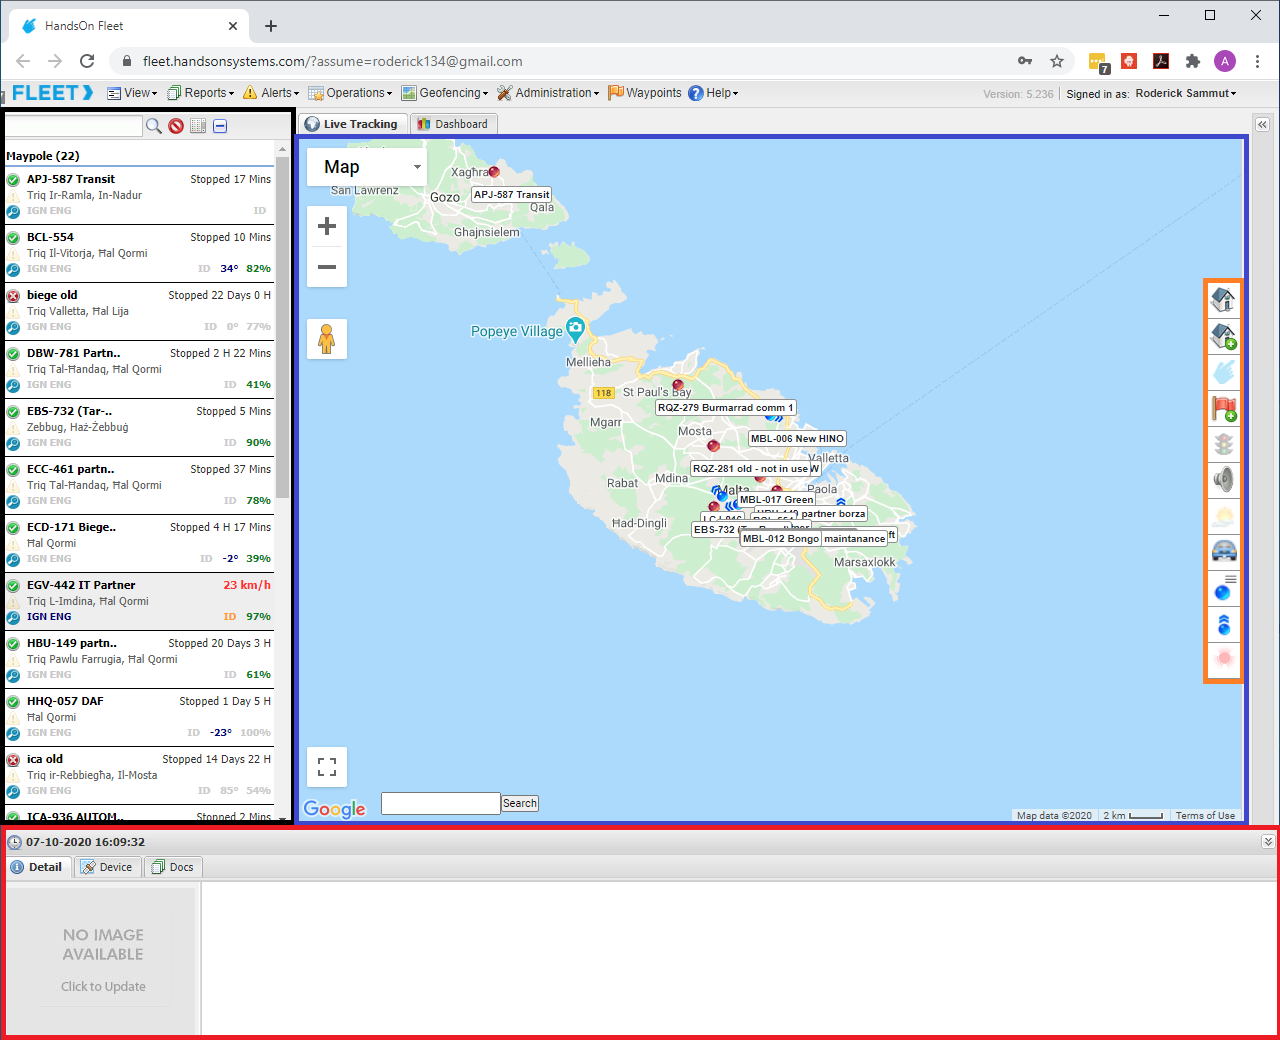
Task: Click the APJ-587 Transit map label
Action: 511,195
